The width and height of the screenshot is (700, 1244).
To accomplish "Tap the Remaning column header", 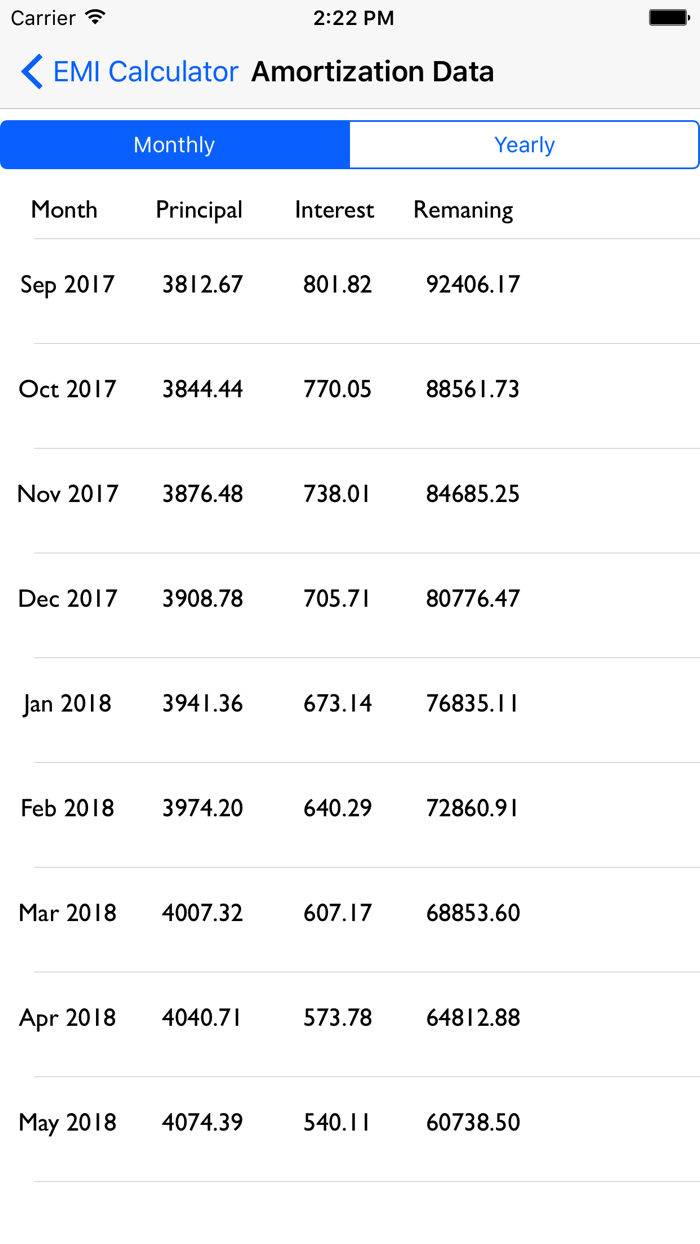I will coord(463,210).
